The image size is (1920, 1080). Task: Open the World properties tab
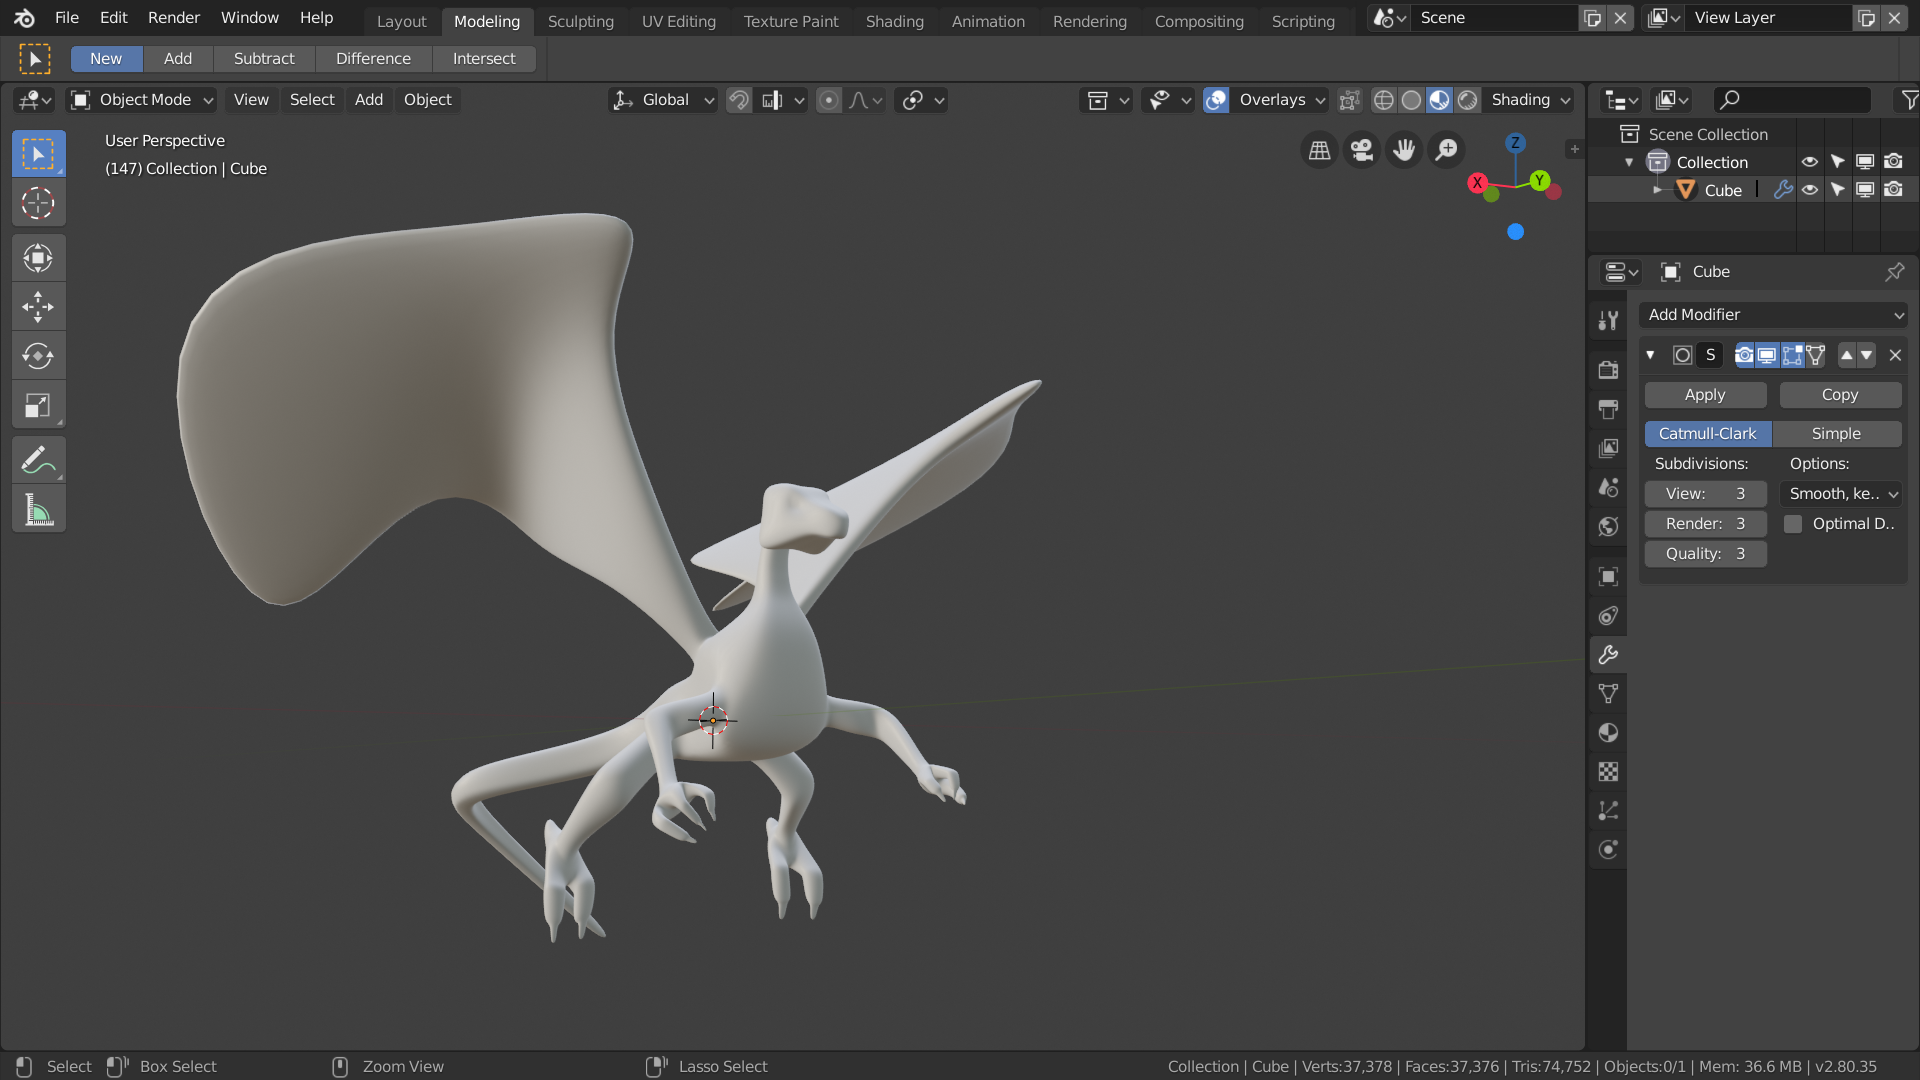[1608, 526]
